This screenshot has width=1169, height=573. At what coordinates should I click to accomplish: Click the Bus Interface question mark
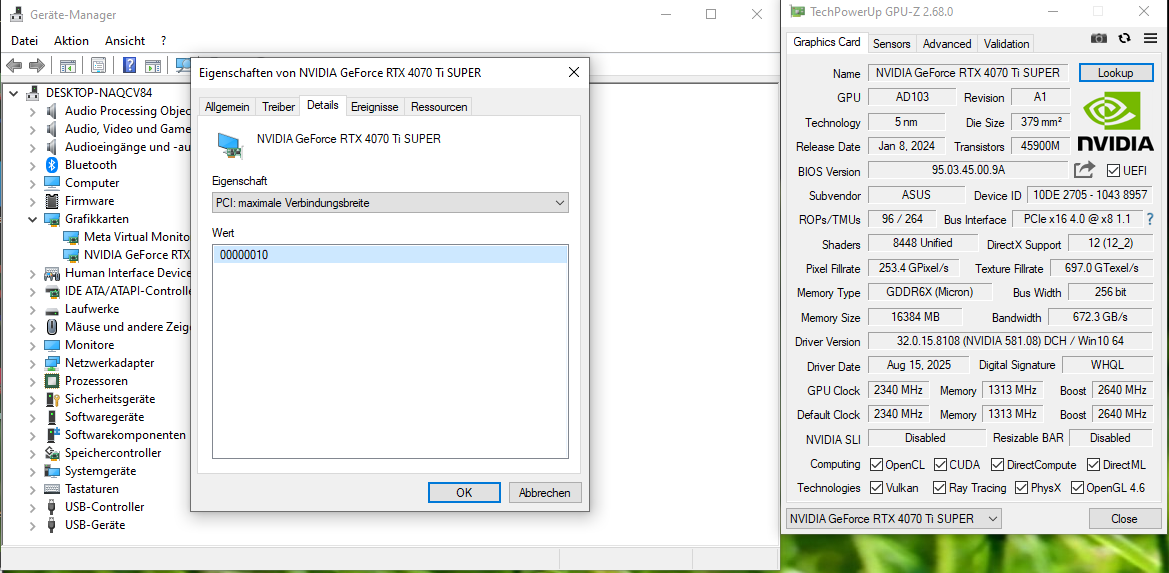pos(1148,219)
